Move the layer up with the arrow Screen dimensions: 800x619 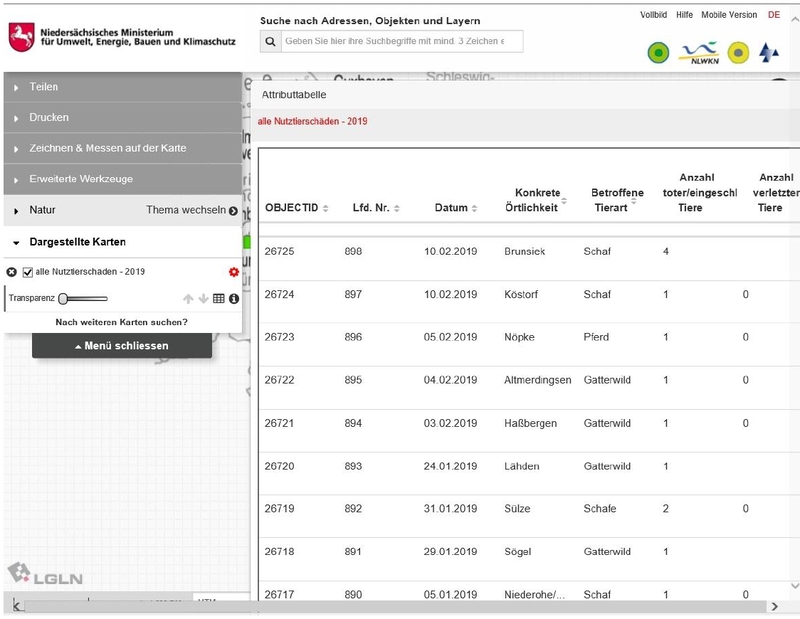click(x=188, y=298)
